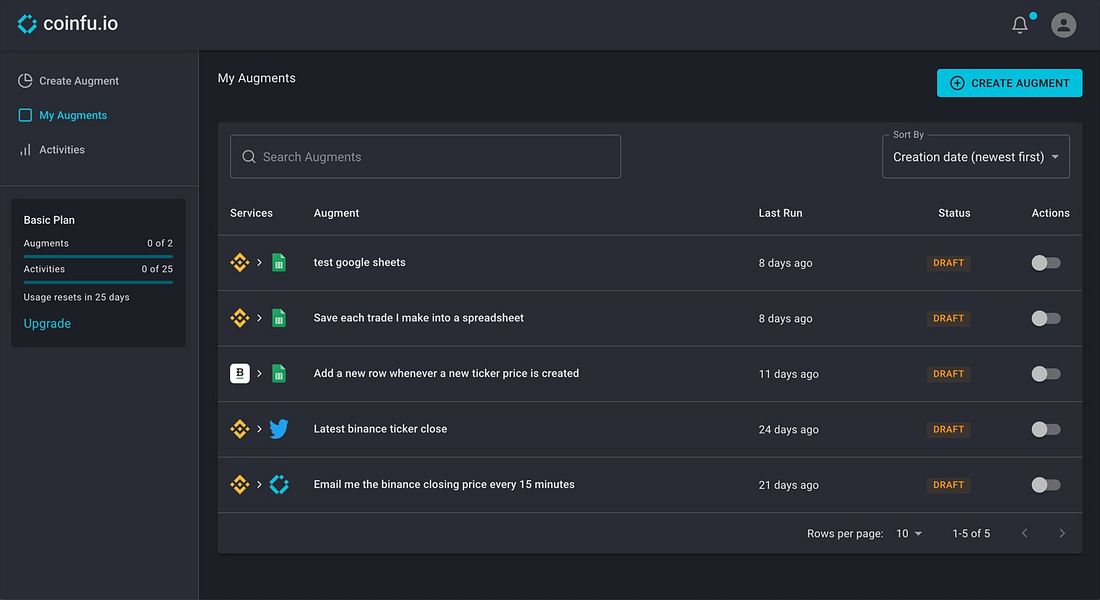Open the notifications bell
The width and height of the screenshot is (1100, 600).
click(1020, 25)
